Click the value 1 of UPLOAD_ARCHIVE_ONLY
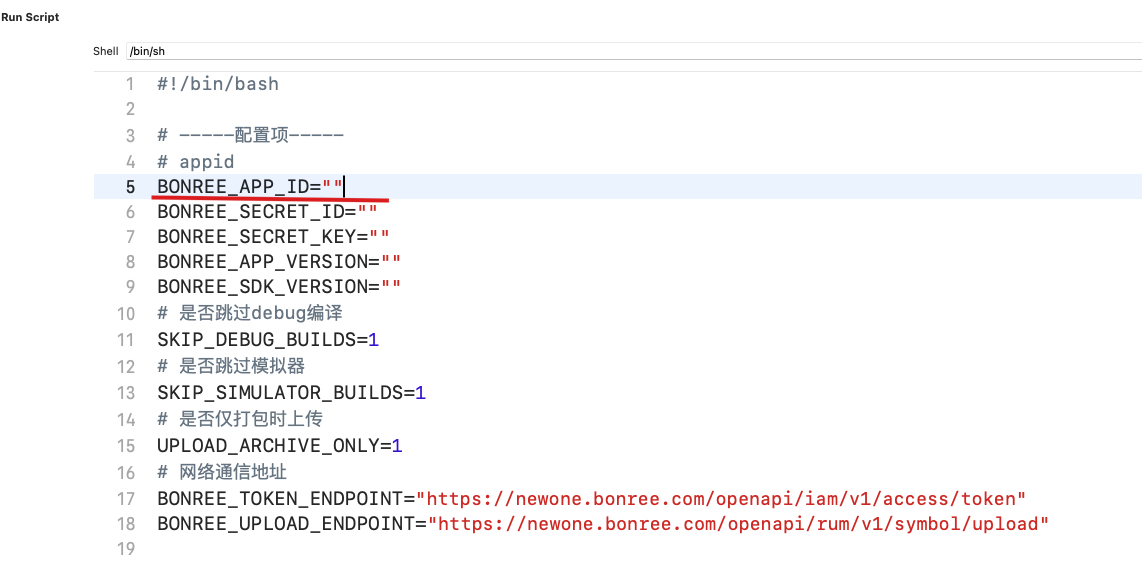Image resolution: width=1142 pixels, height=562 pixels. pos(397,446)
